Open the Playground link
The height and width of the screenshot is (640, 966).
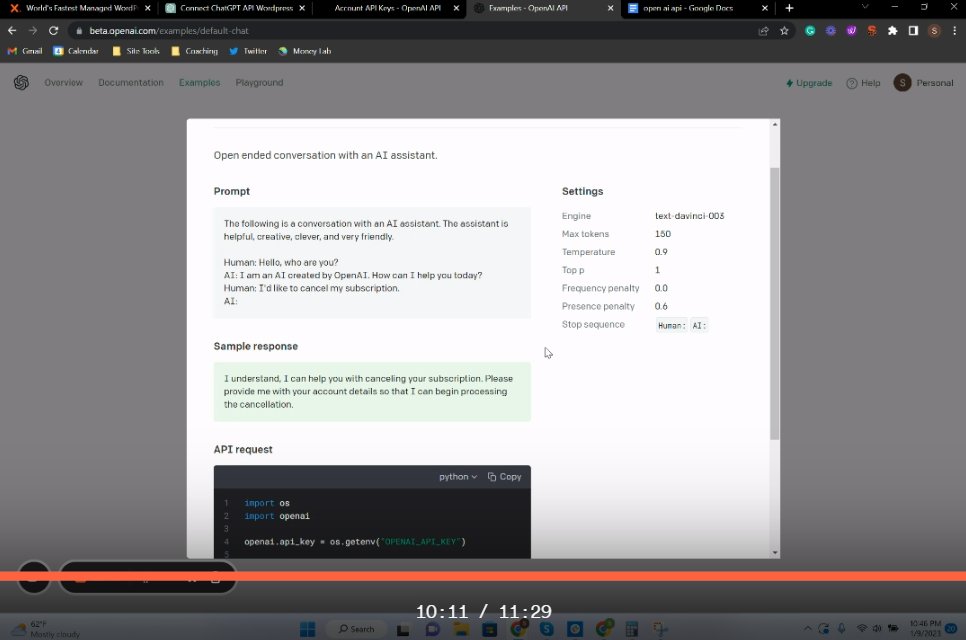tap(259, 83)
